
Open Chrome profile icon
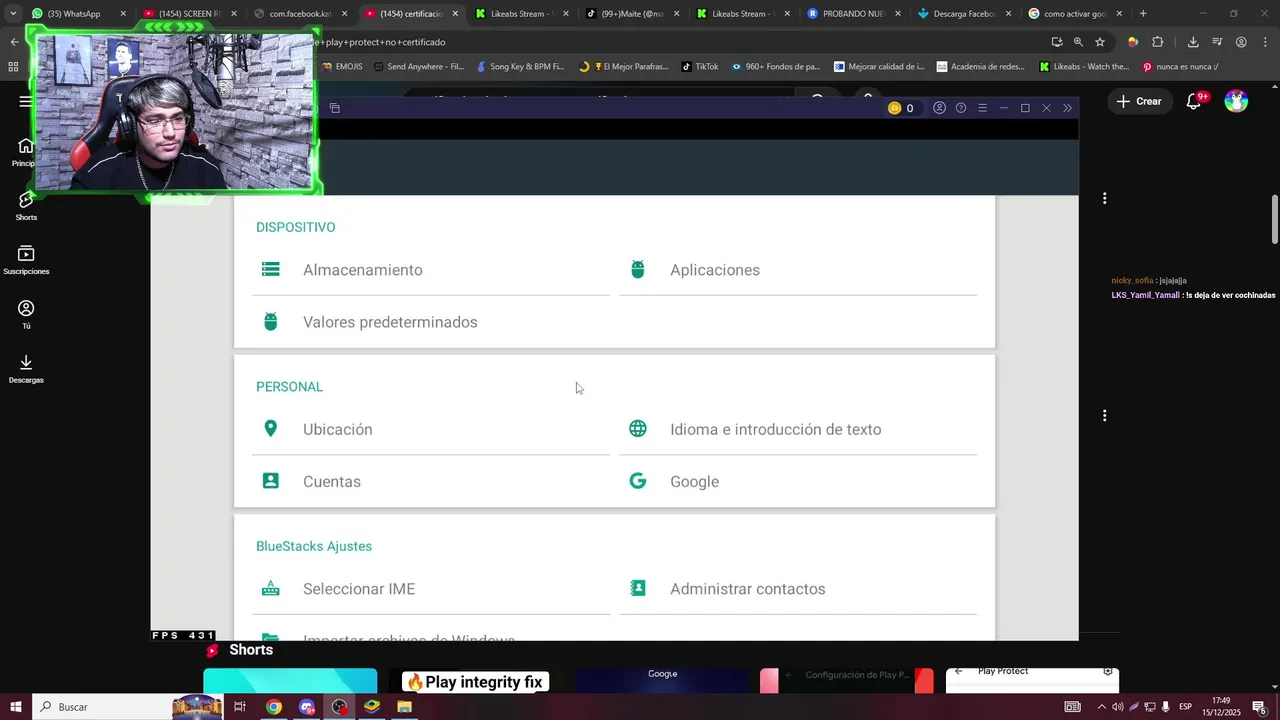(1241, 42)
